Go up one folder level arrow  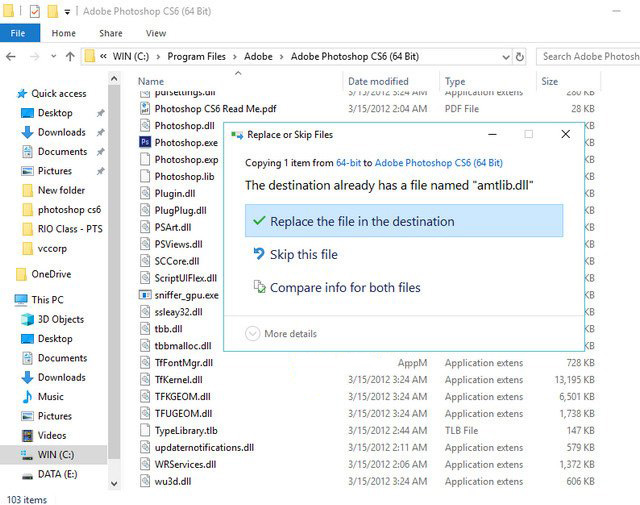click(70, 57)
